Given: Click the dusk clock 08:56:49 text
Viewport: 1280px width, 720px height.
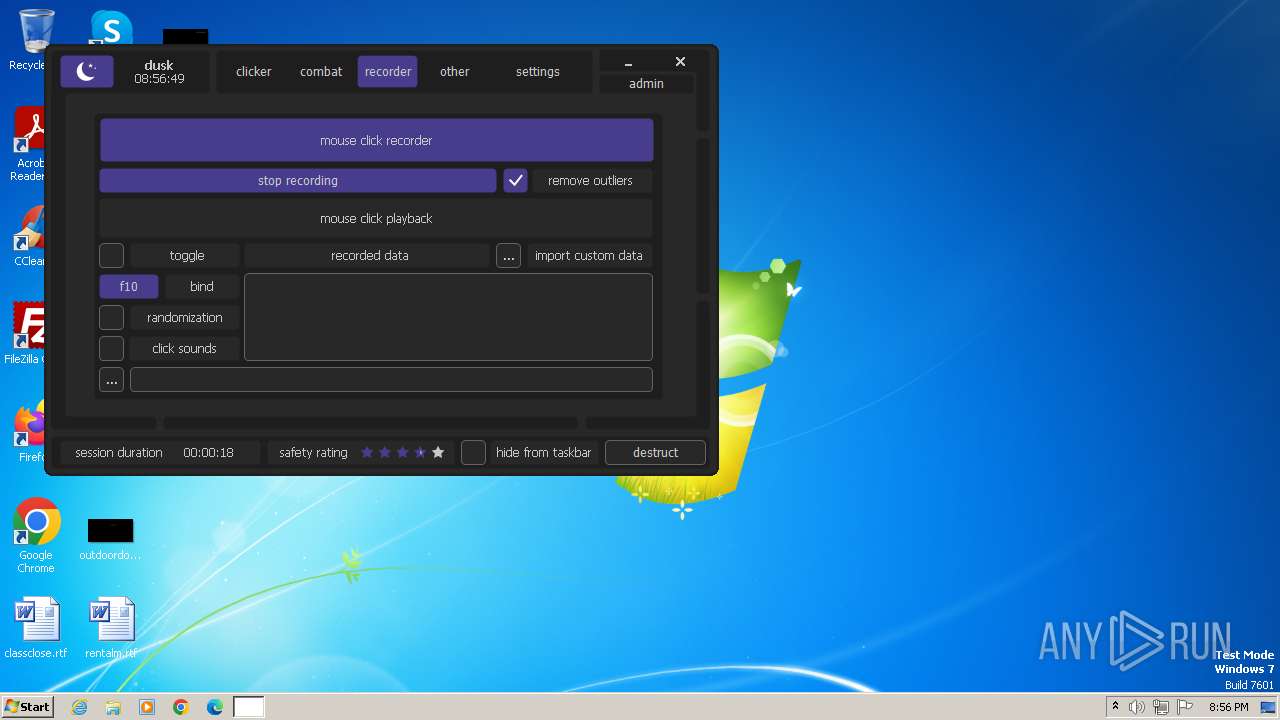Looking at the screenshot, I should pos(159,79).
